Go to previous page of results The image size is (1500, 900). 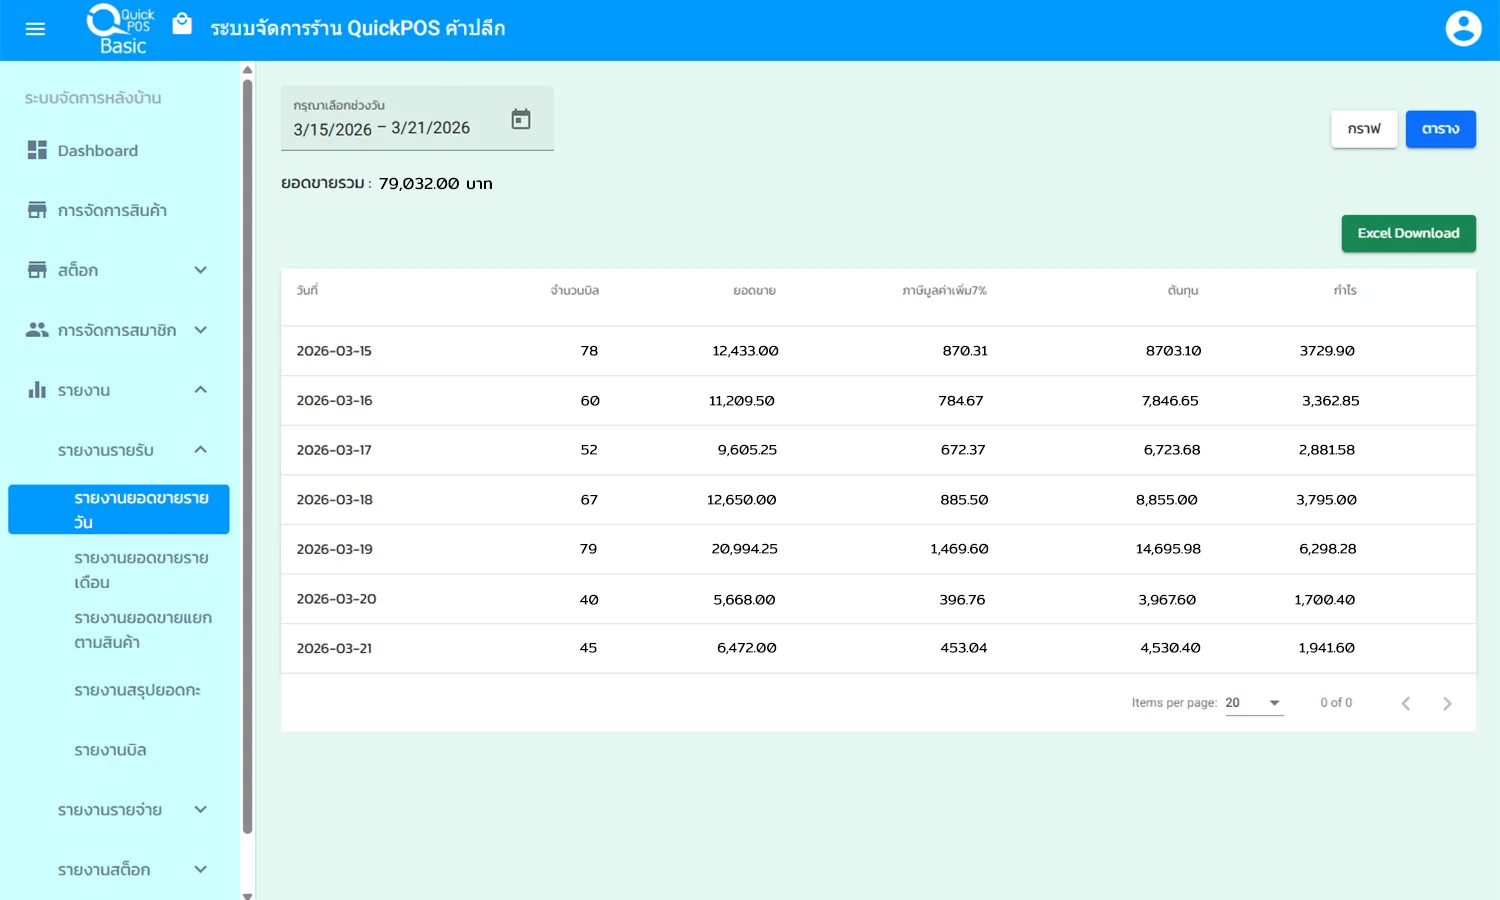(x=1406, y=704)
